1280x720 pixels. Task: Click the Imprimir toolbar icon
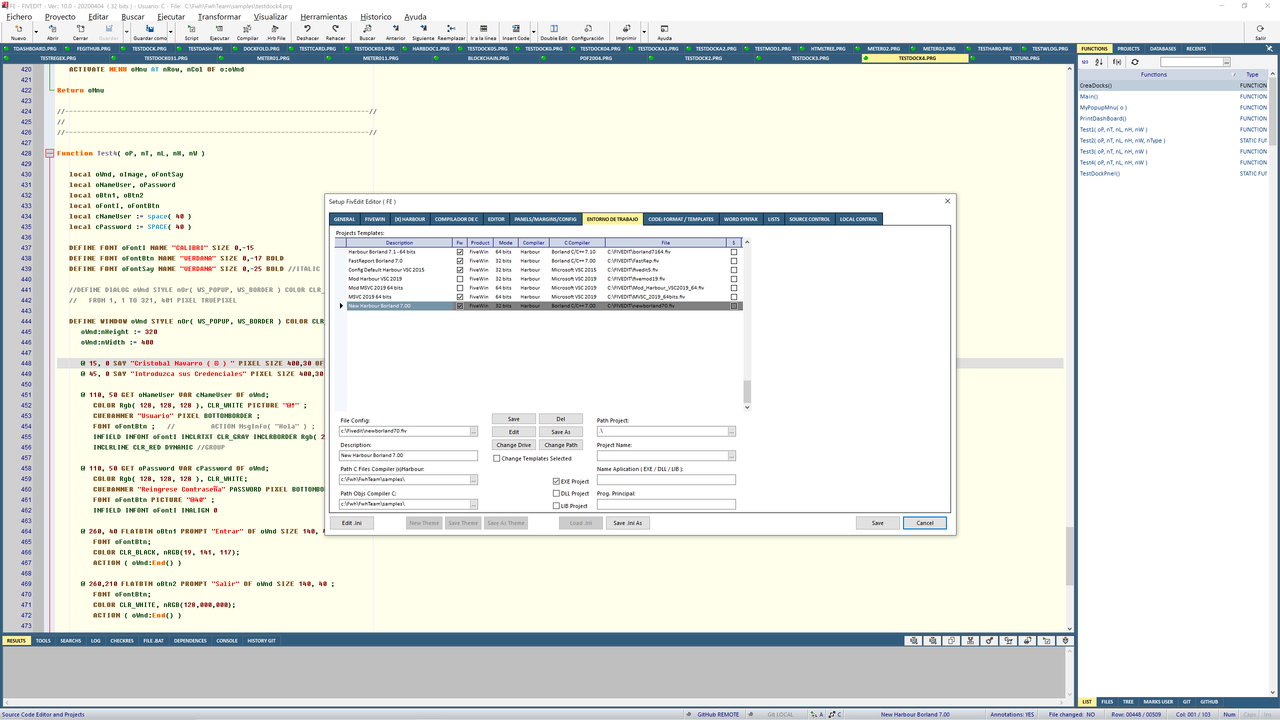[x=626, y=31]
